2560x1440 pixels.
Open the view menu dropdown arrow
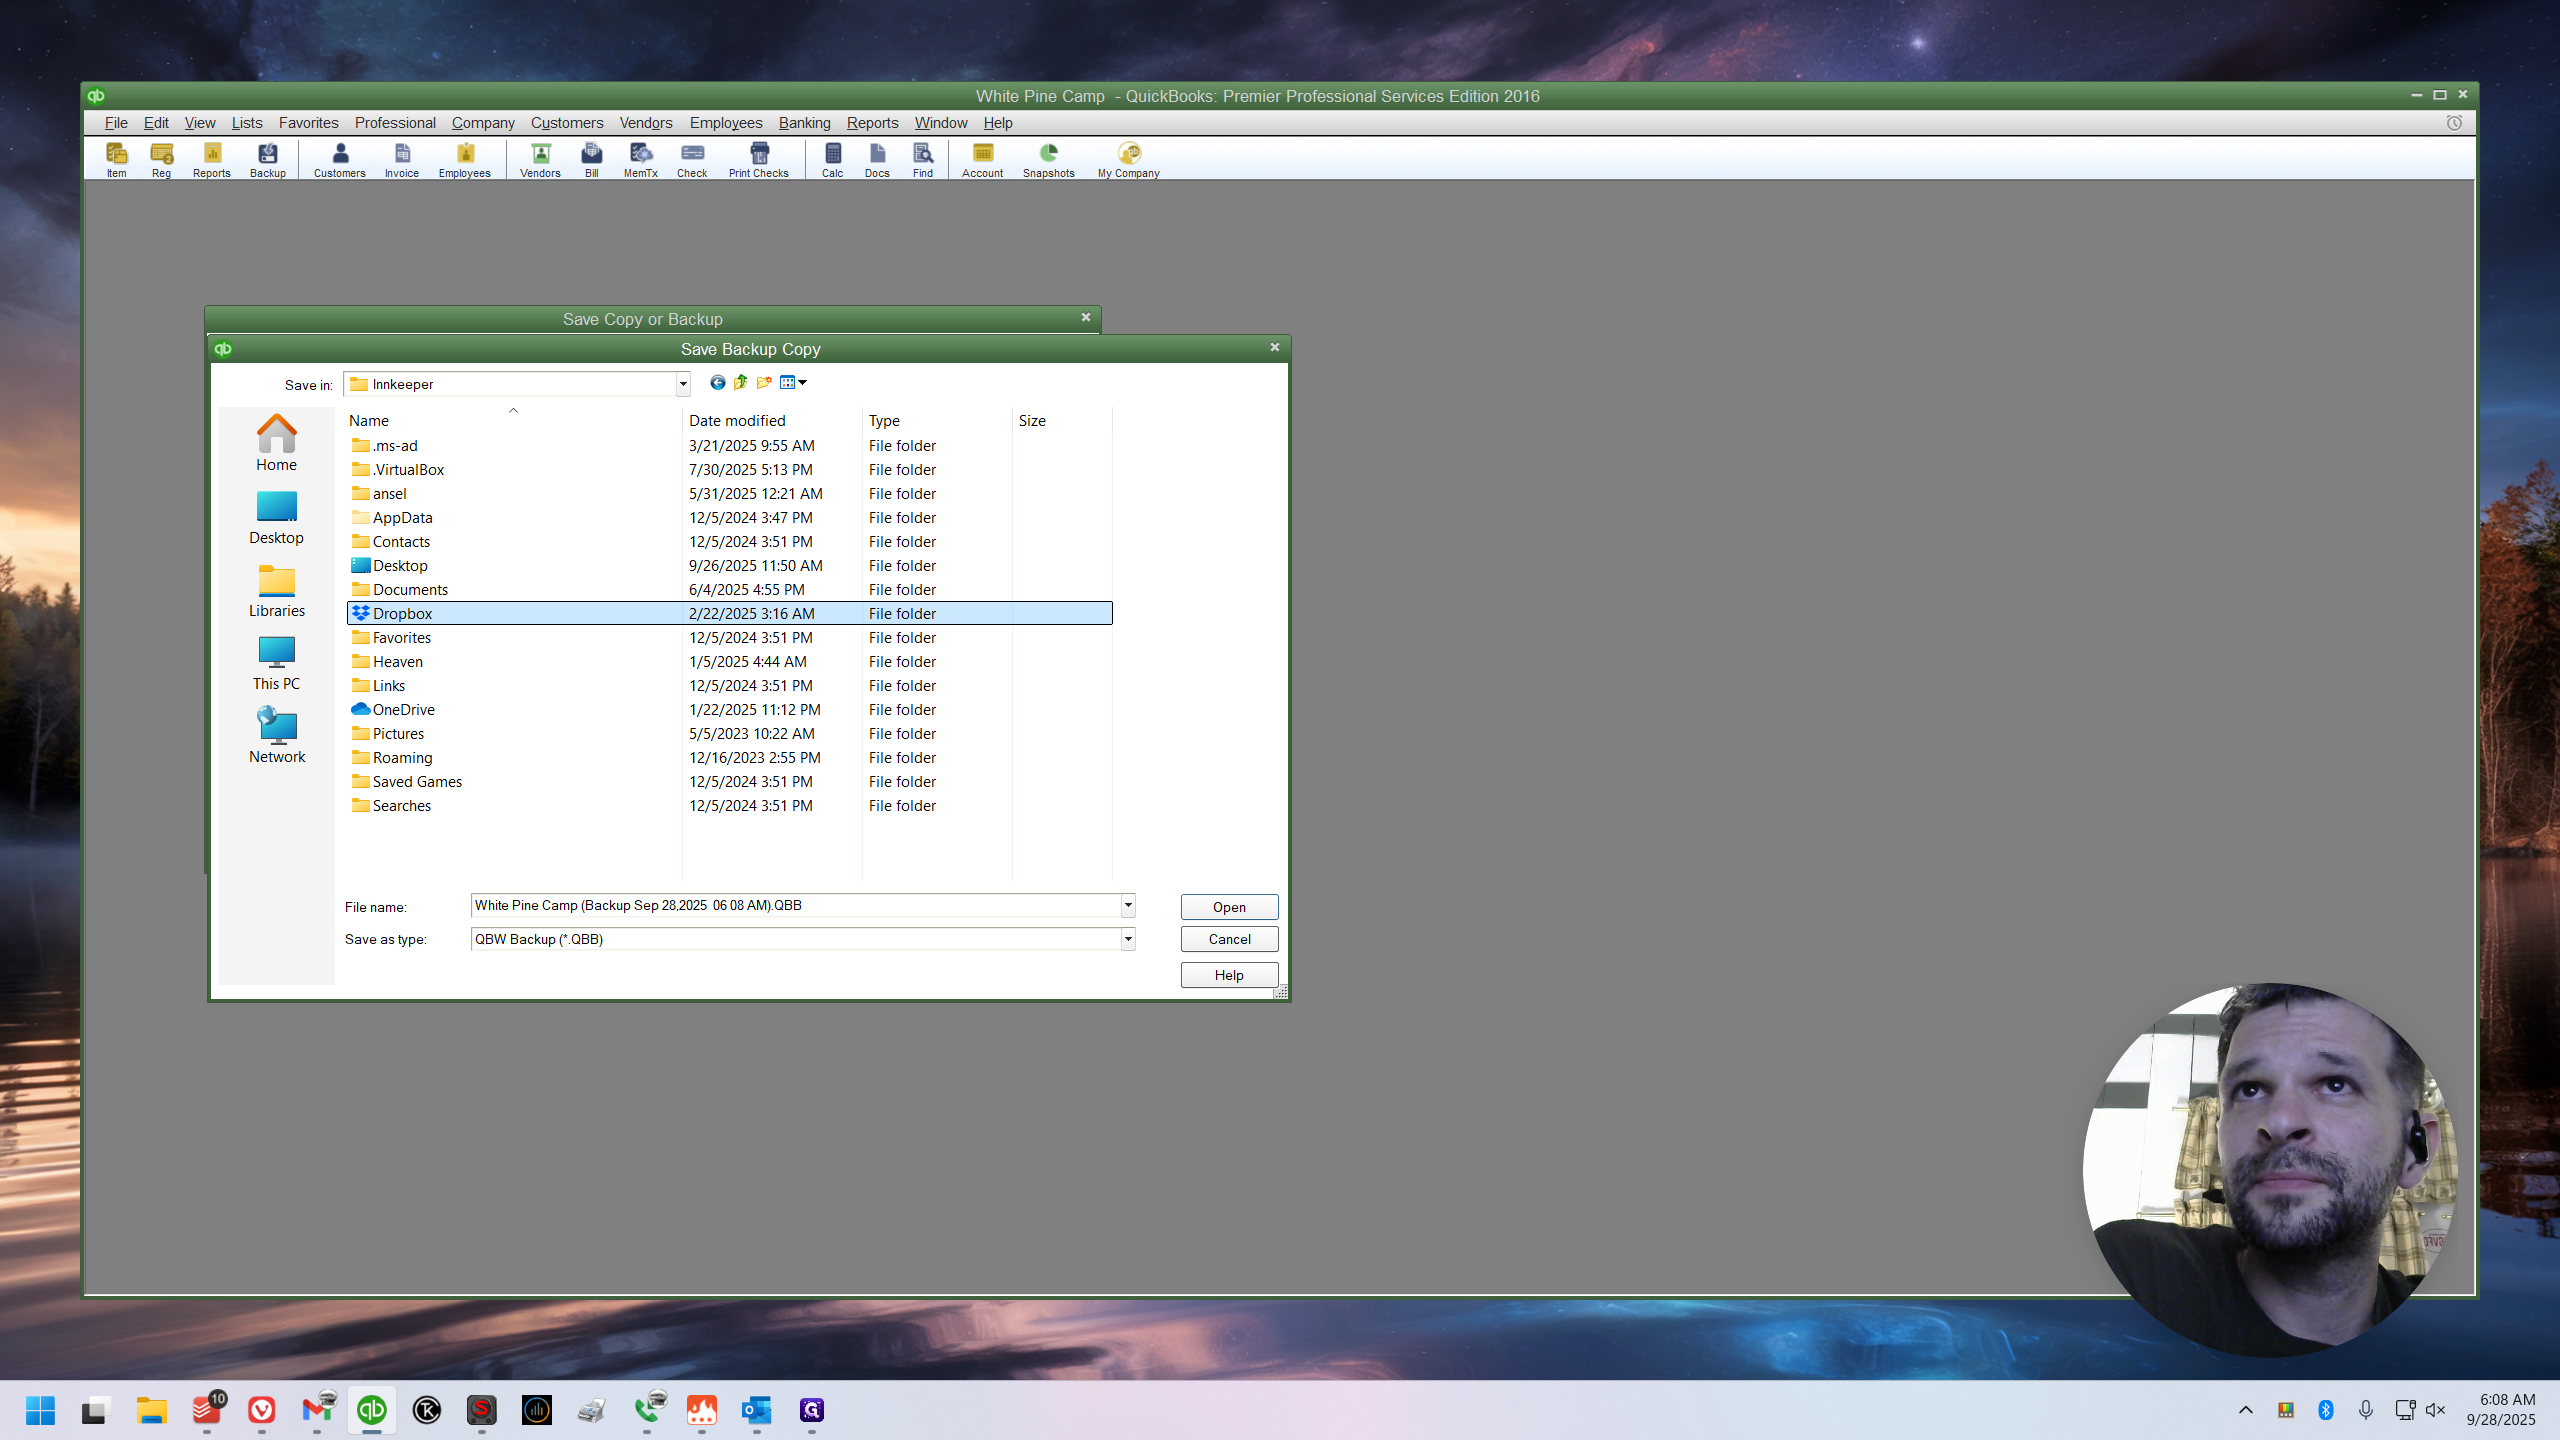coord(802,382)
